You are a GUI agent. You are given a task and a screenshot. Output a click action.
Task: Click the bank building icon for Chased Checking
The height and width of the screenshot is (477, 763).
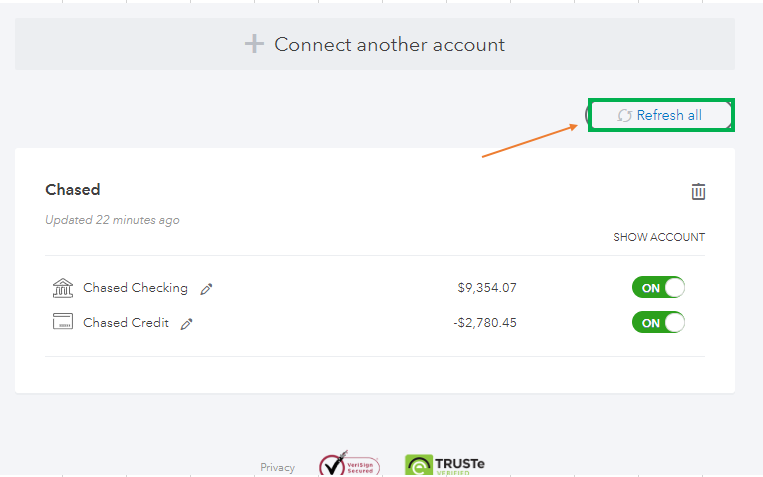63,288
